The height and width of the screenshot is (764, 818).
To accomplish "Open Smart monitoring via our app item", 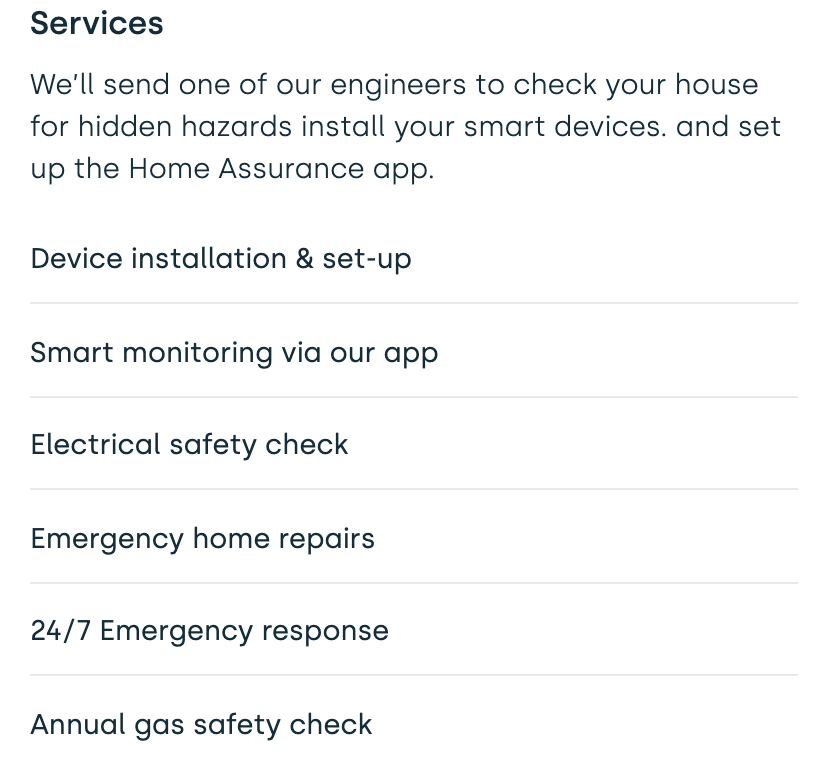I will (x=414, y=352).
